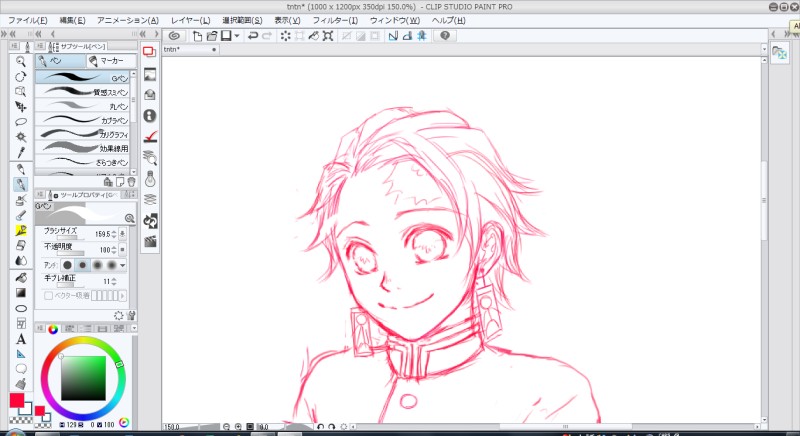Undo the last stroke
800x436 pixels.
253,36
